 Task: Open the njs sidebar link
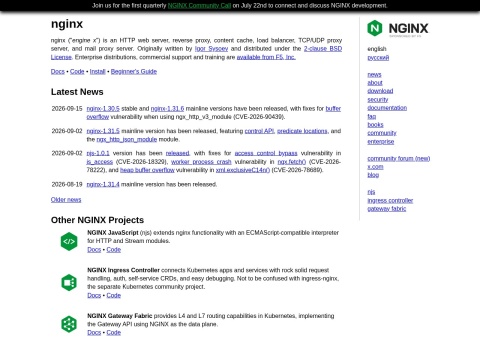click(x=371, y=192)
